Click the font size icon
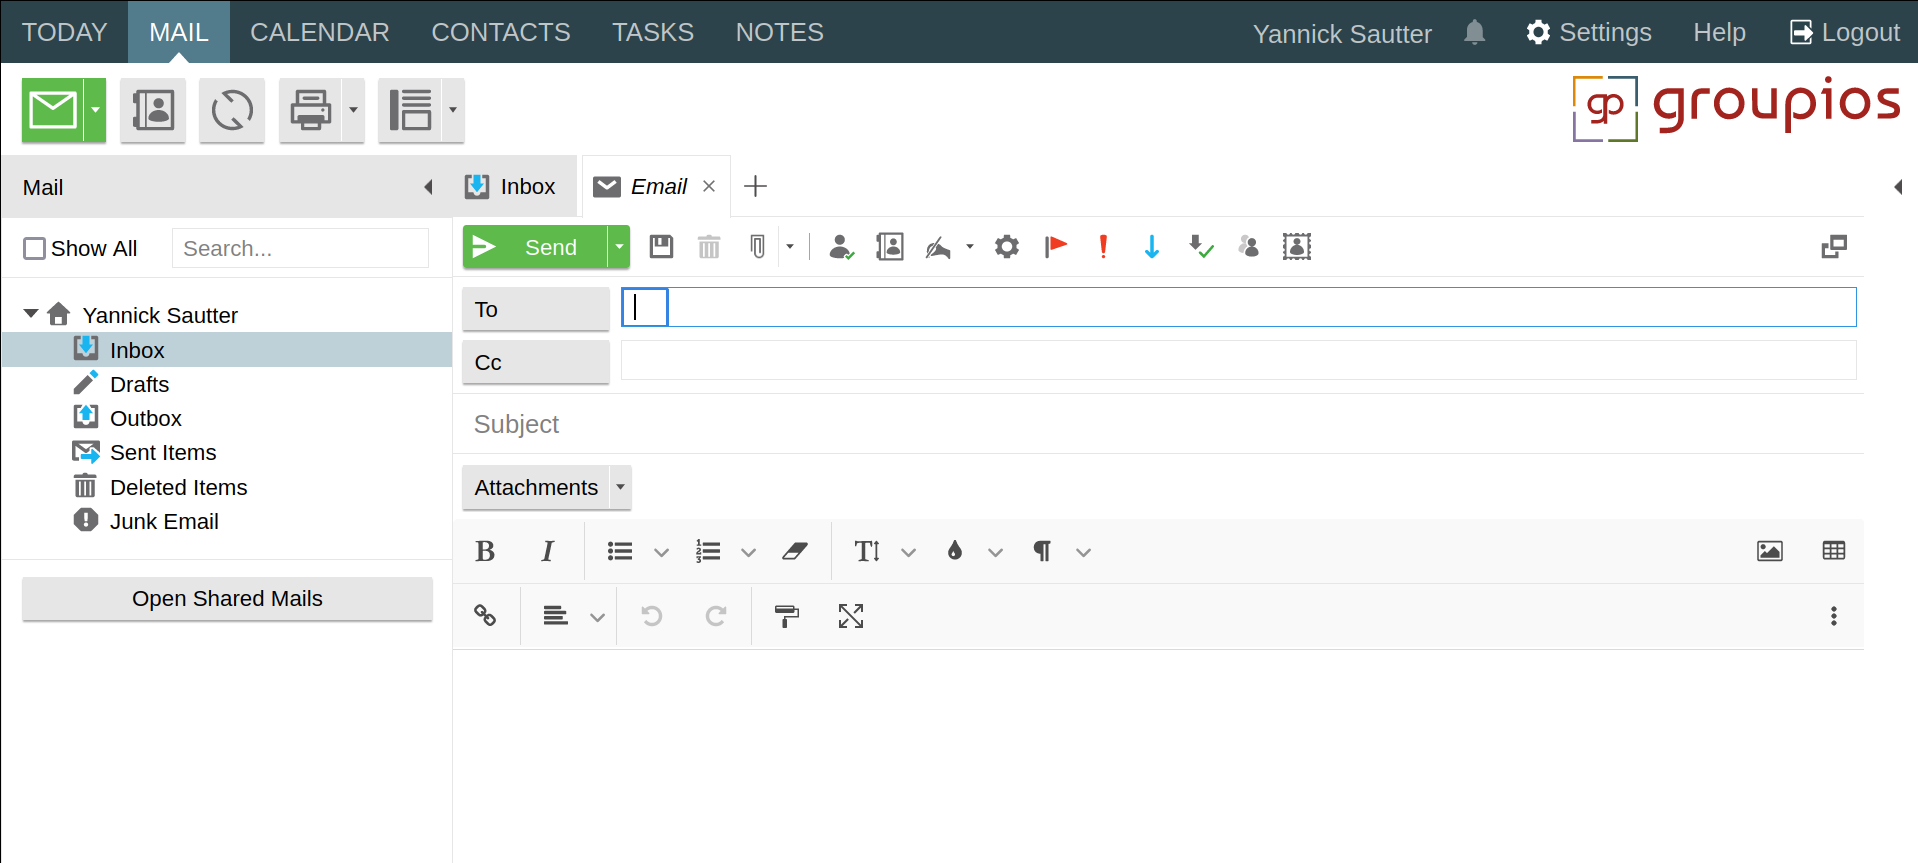This screenshot has height=863, width=1918. (x=867, y=551)
